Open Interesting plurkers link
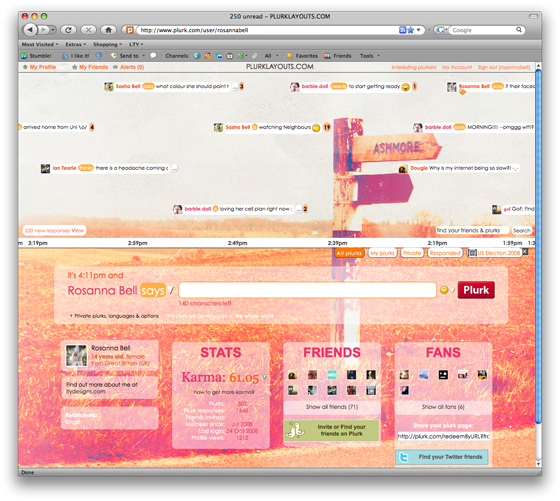This screenshot has height=501, width=560. pos(414,67)
